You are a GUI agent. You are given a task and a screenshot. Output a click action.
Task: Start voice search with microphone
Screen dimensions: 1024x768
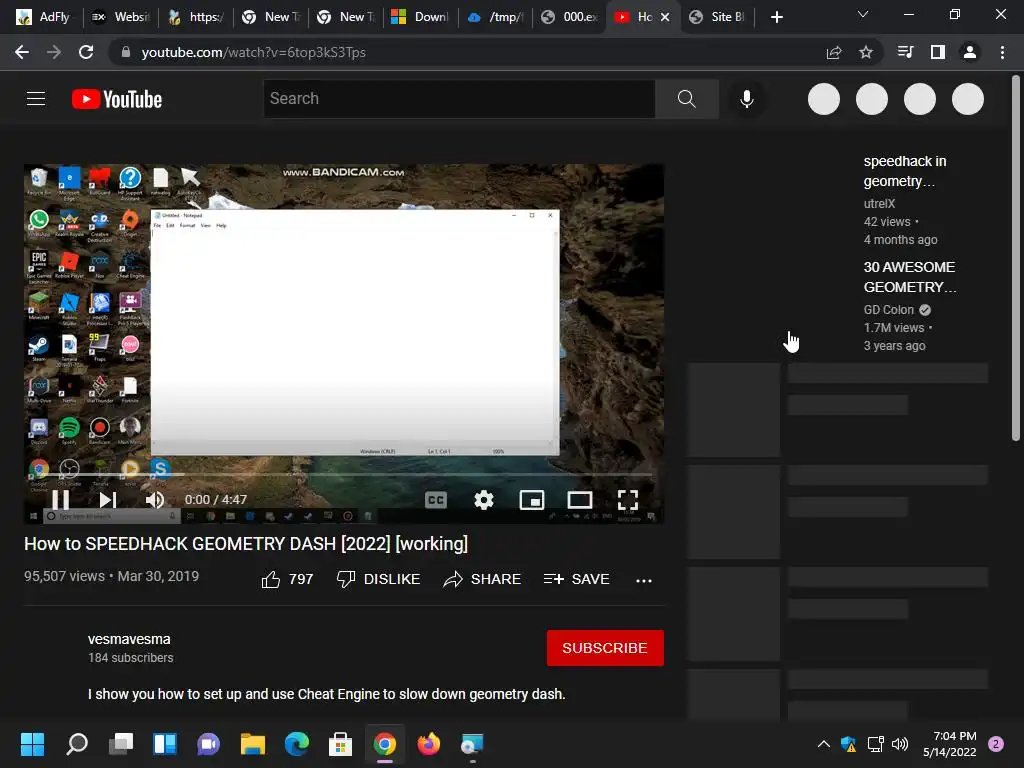click(746, 99)
